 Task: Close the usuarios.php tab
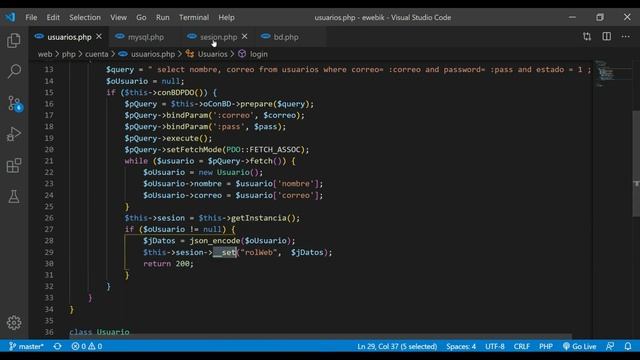99,37
